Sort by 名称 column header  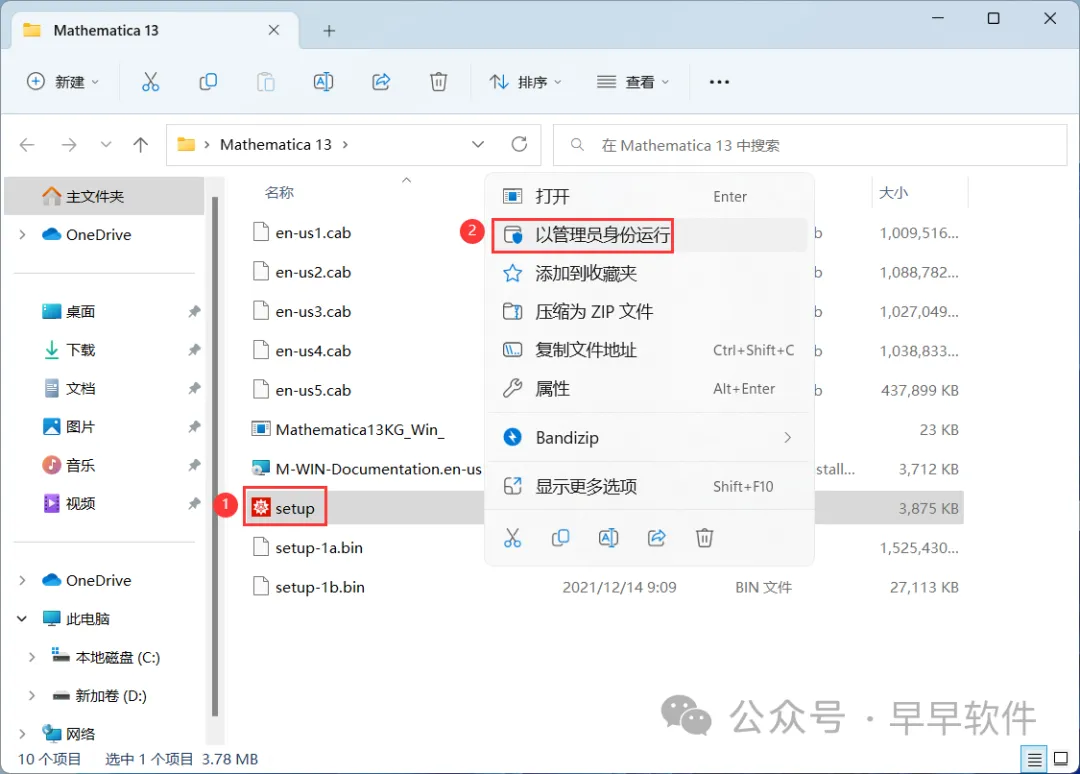tap(279, 193)
